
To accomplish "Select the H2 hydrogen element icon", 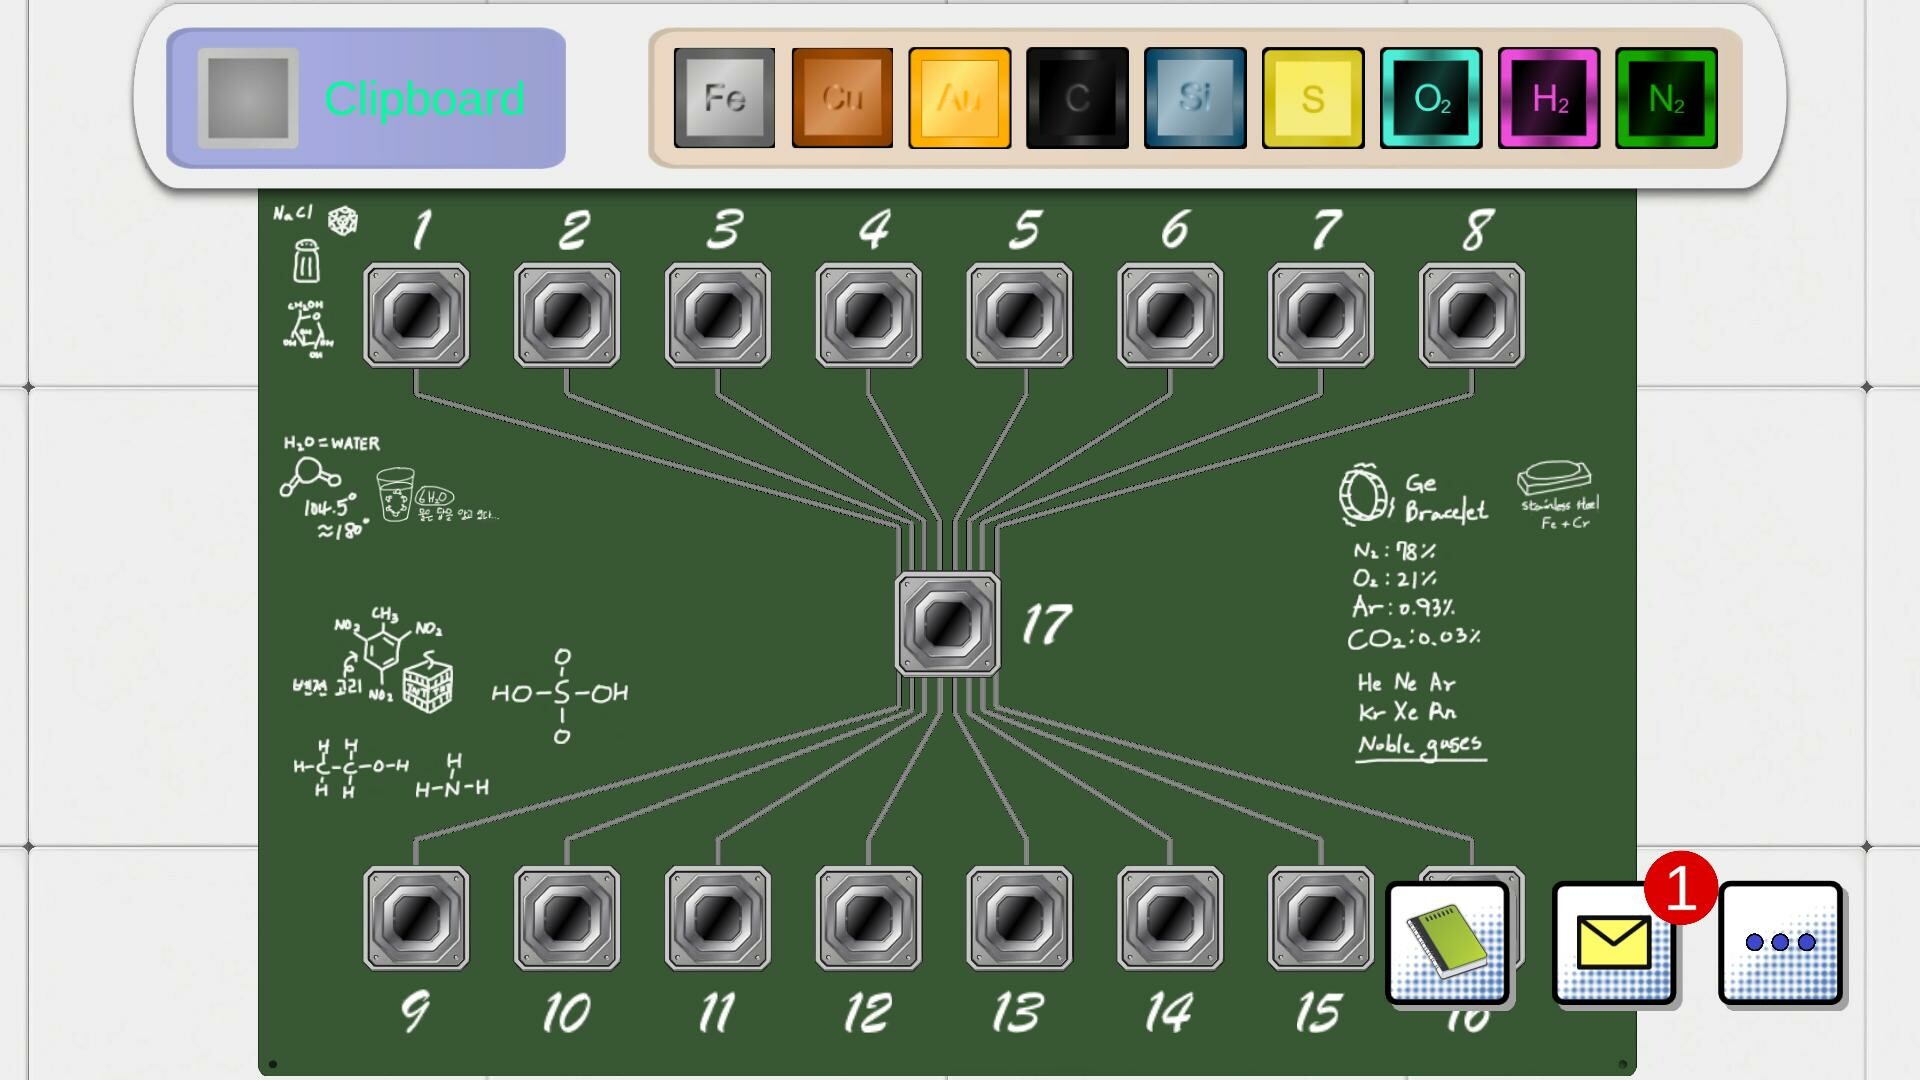I will coord(1548,97).
